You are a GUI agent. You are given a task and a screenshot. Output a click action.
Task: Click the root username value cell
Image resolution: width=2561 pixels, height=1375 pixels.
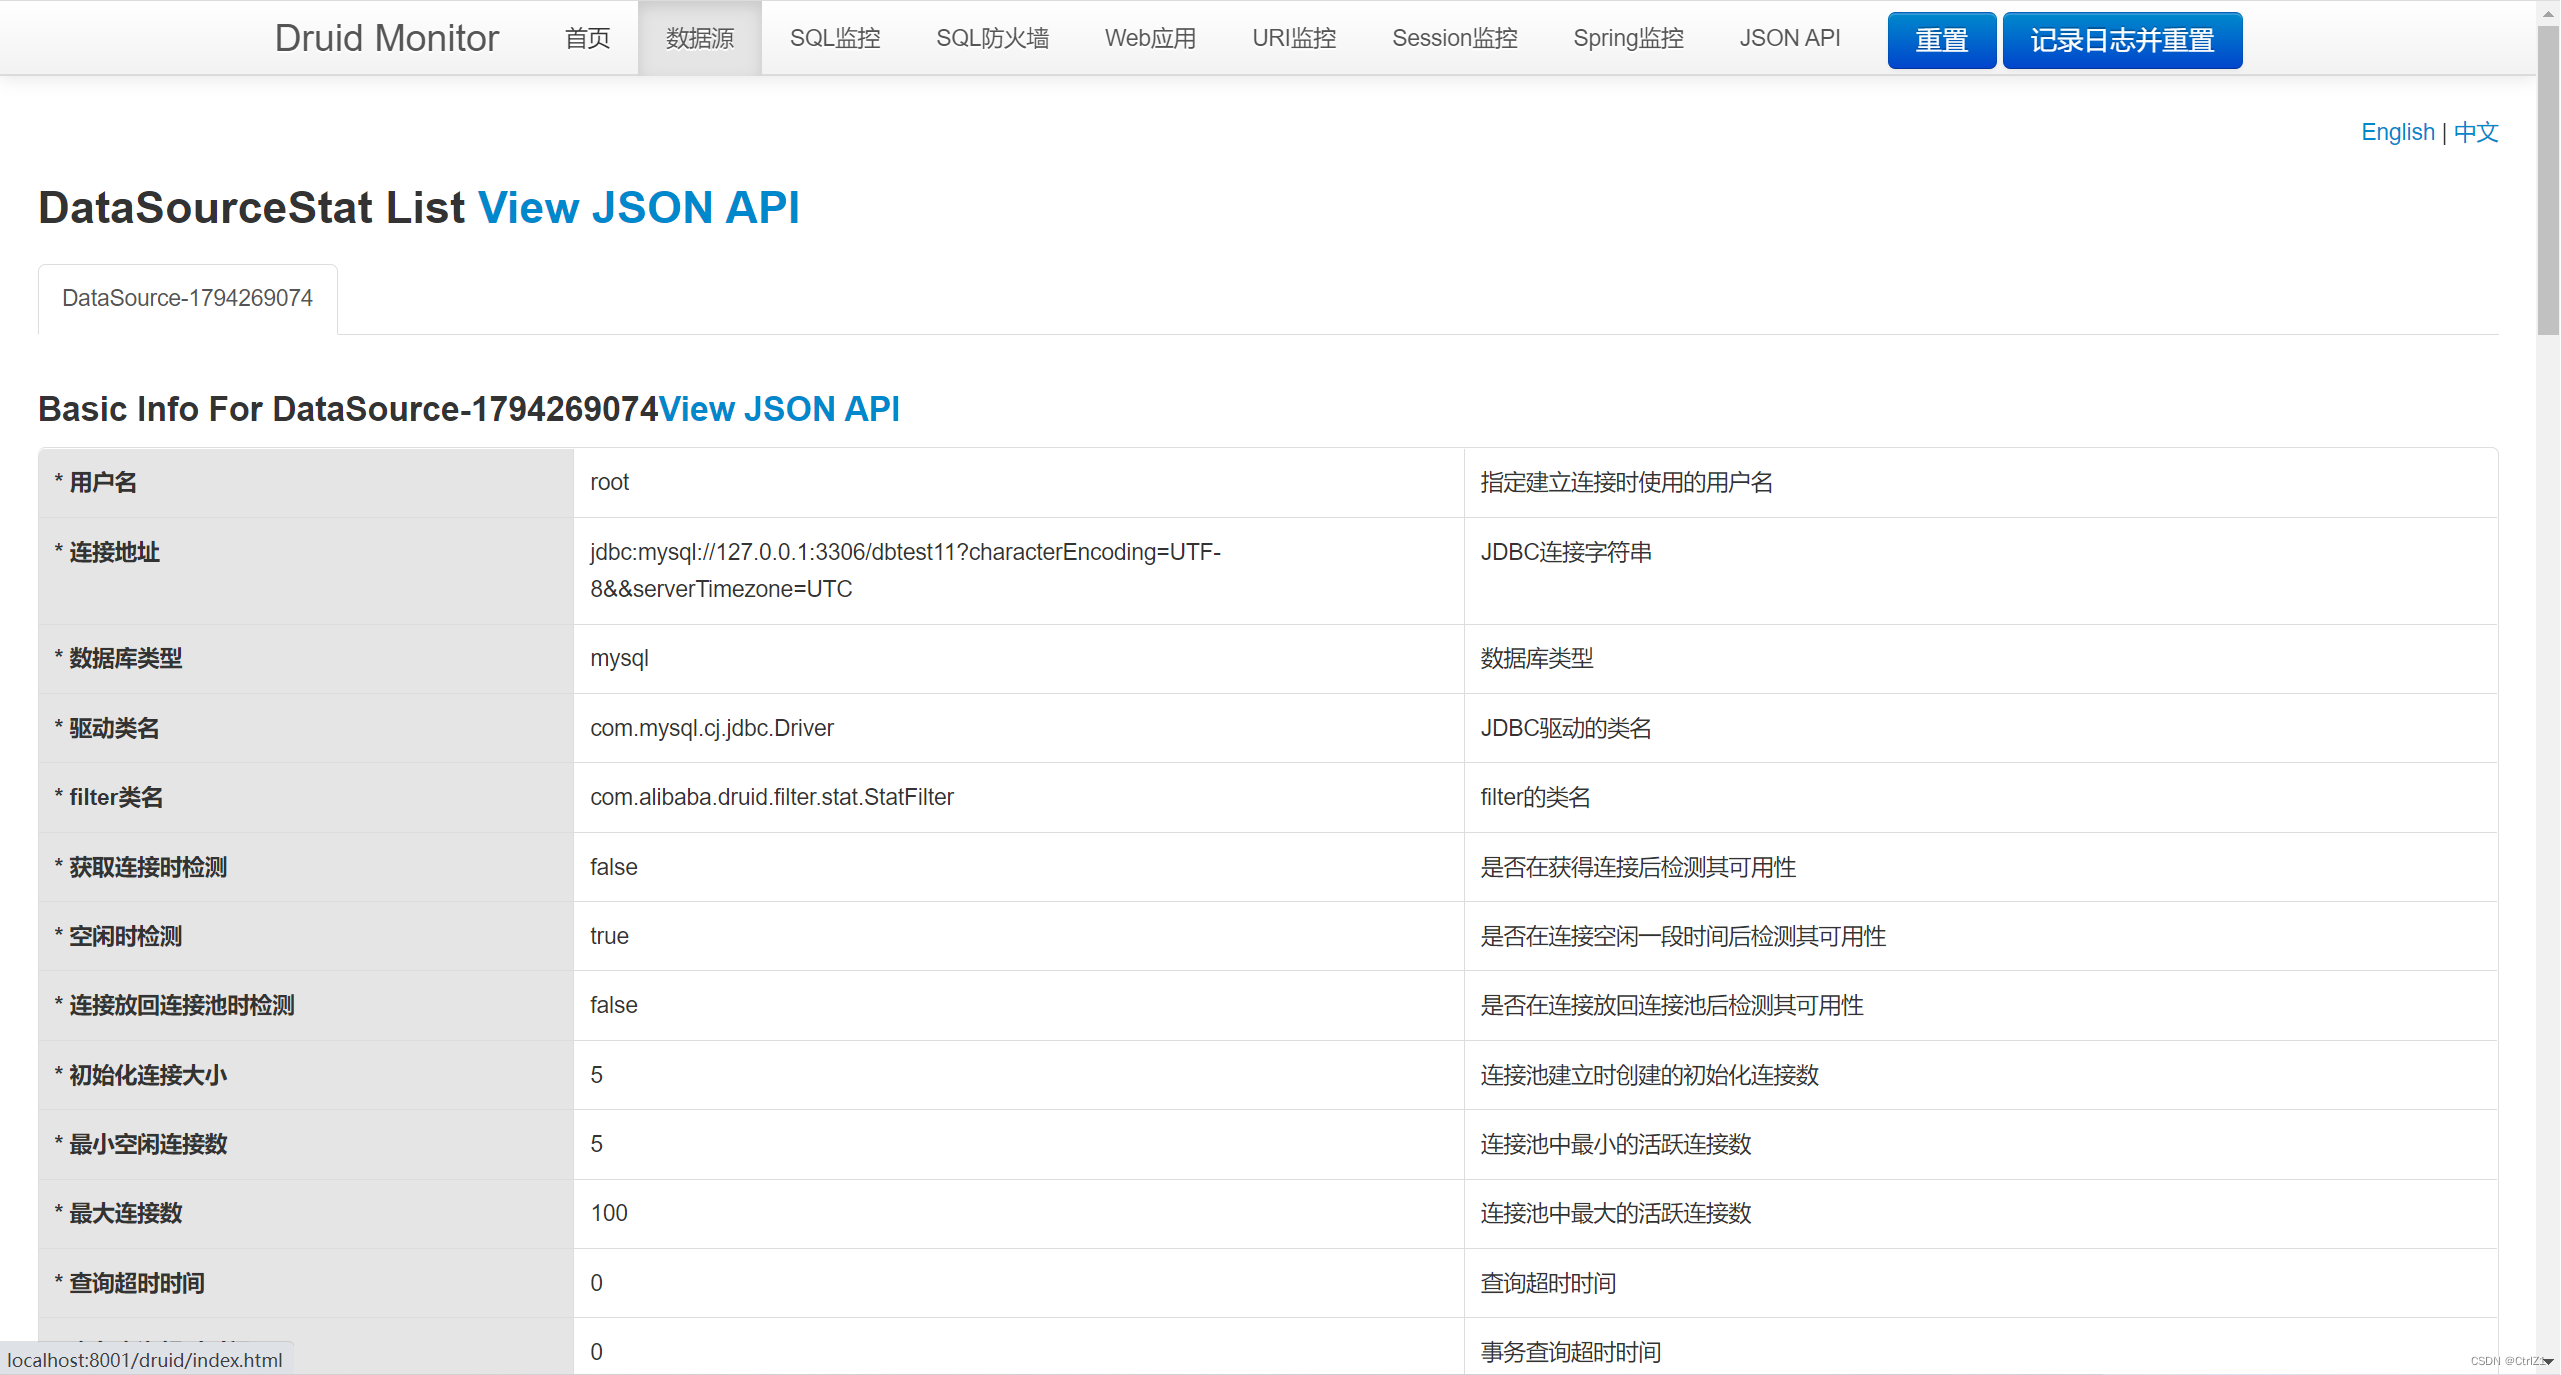1015,482
